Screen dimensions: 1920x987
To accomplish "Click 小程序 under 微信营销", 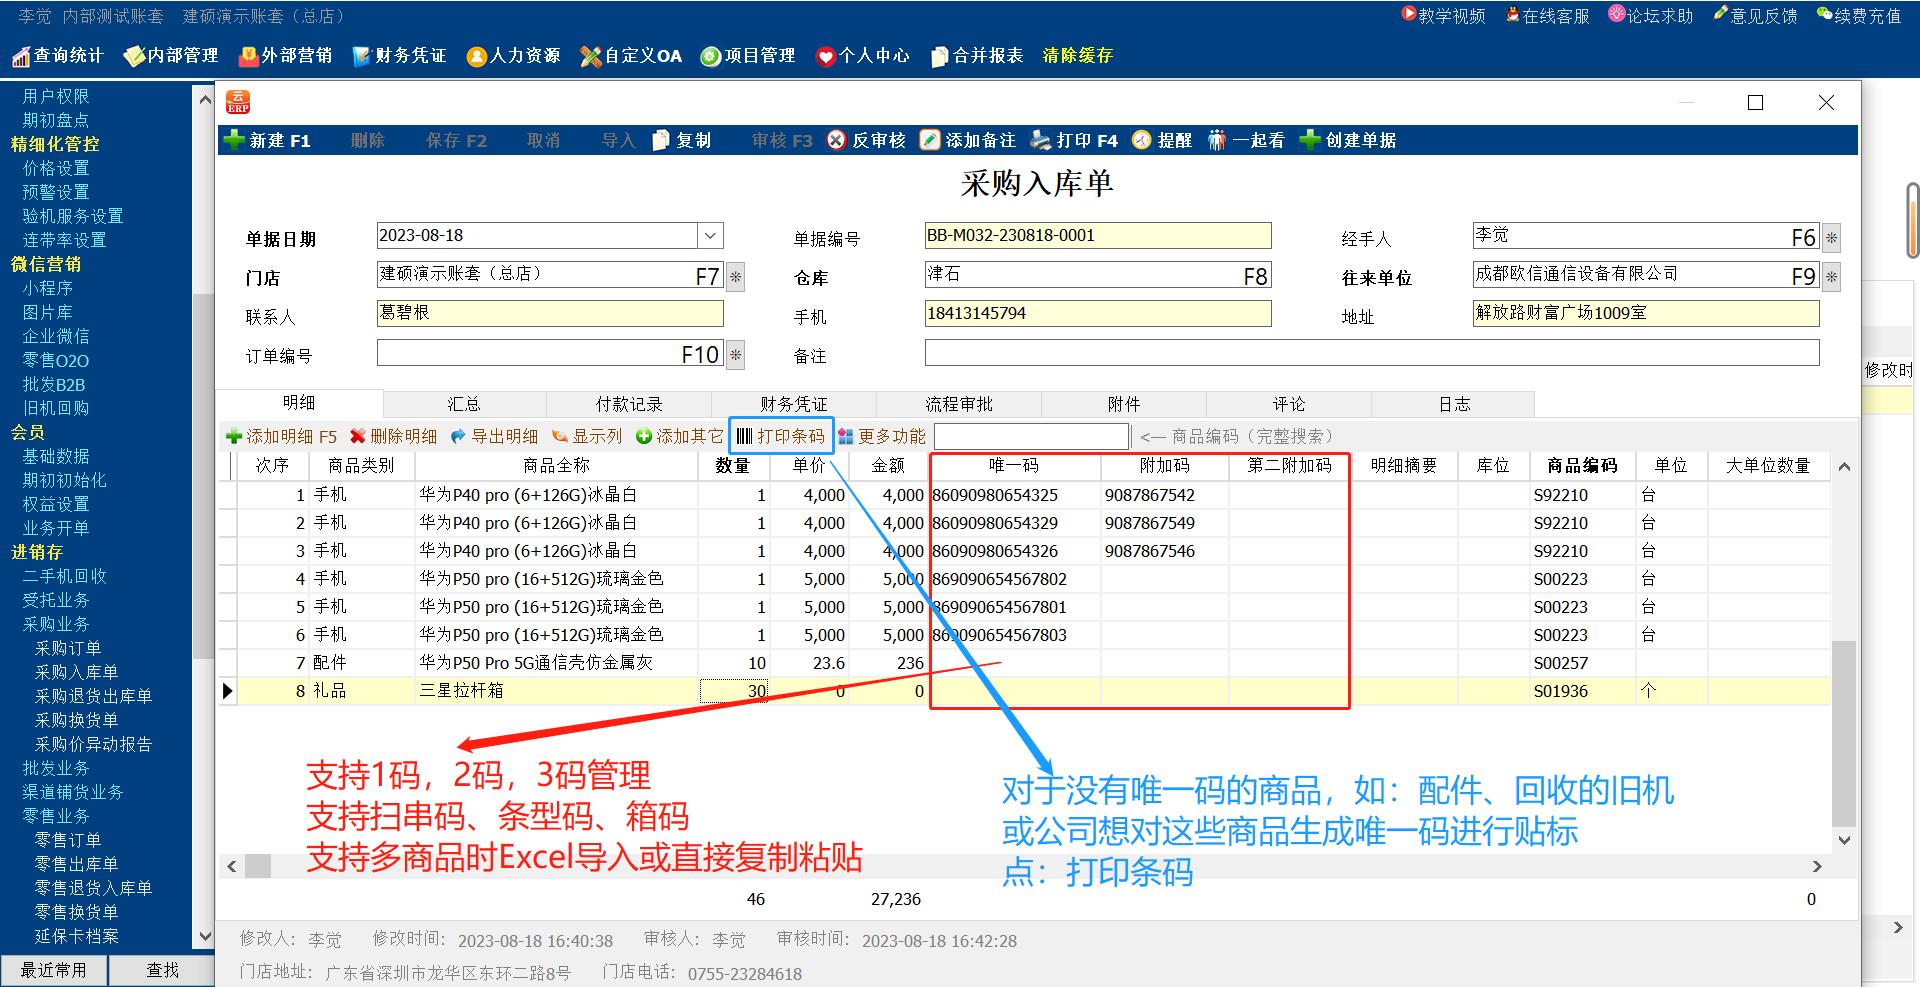I will click(47, 288).
